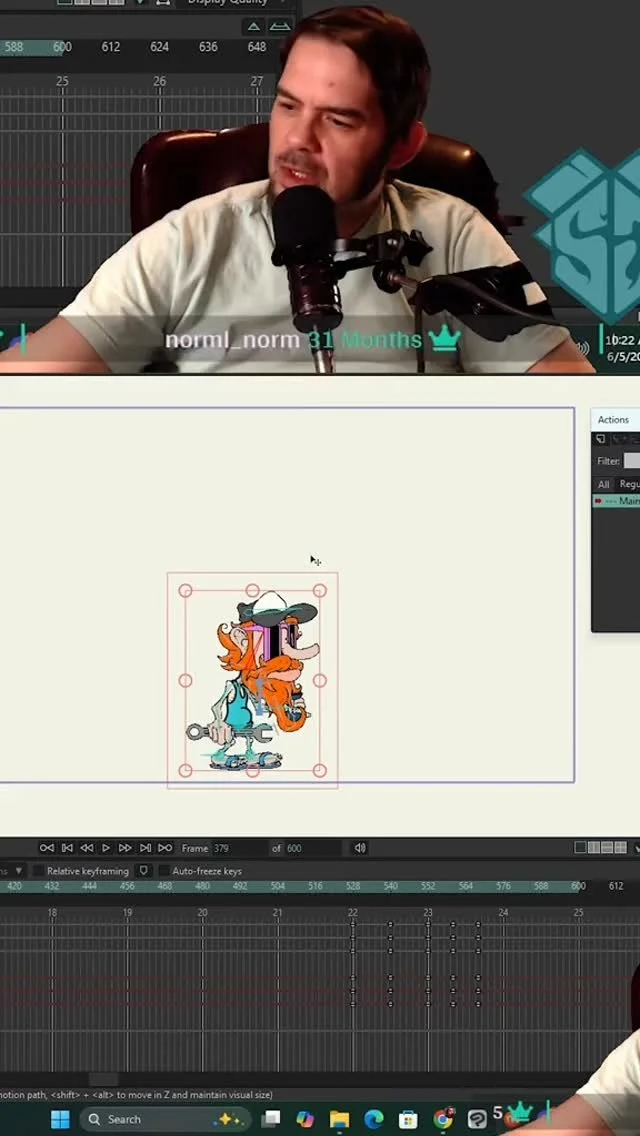Jump to the animation end button
The height and width of the screenshot is (1136, 640).
(x=165, y=848)
